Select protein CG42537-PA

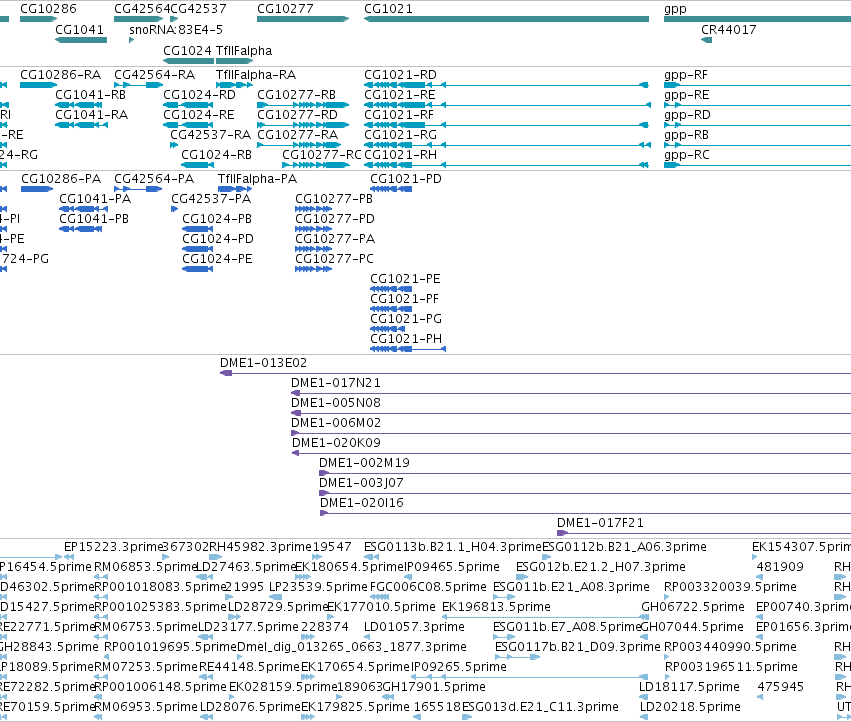coord(211,199)
